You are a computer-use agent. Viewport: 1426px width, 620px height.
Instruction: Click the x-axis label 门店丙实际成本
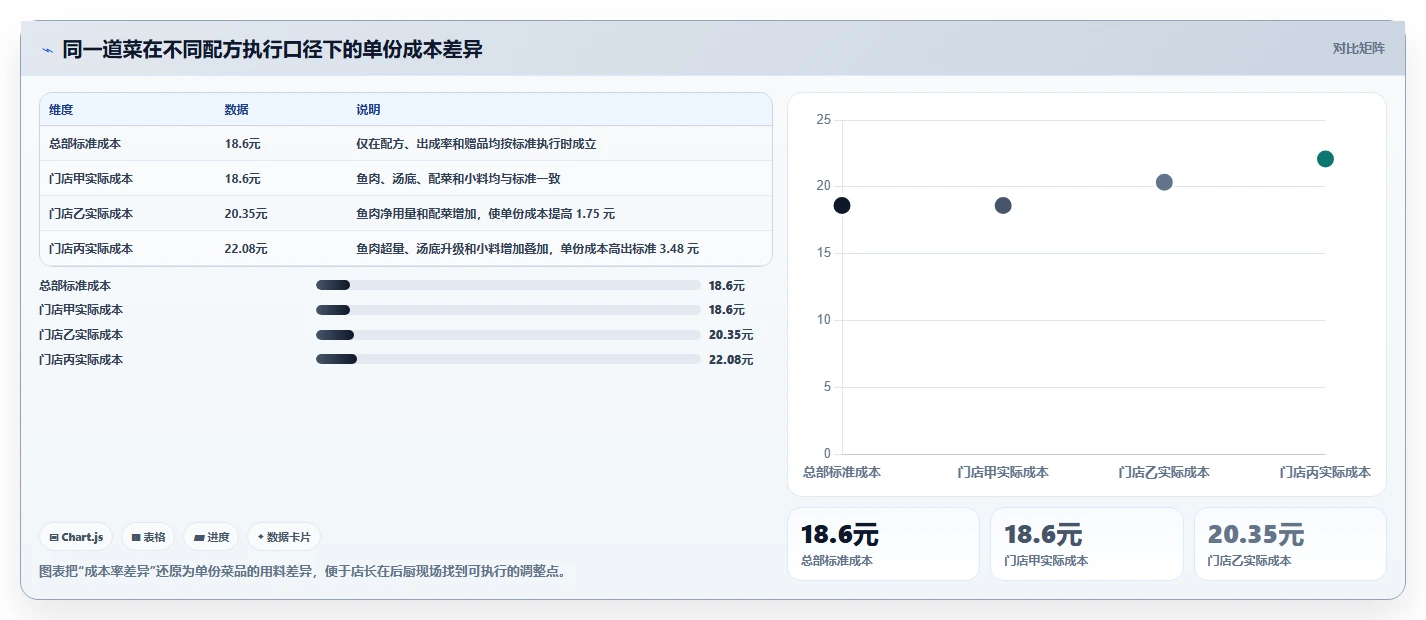[x=1325, y=472]
